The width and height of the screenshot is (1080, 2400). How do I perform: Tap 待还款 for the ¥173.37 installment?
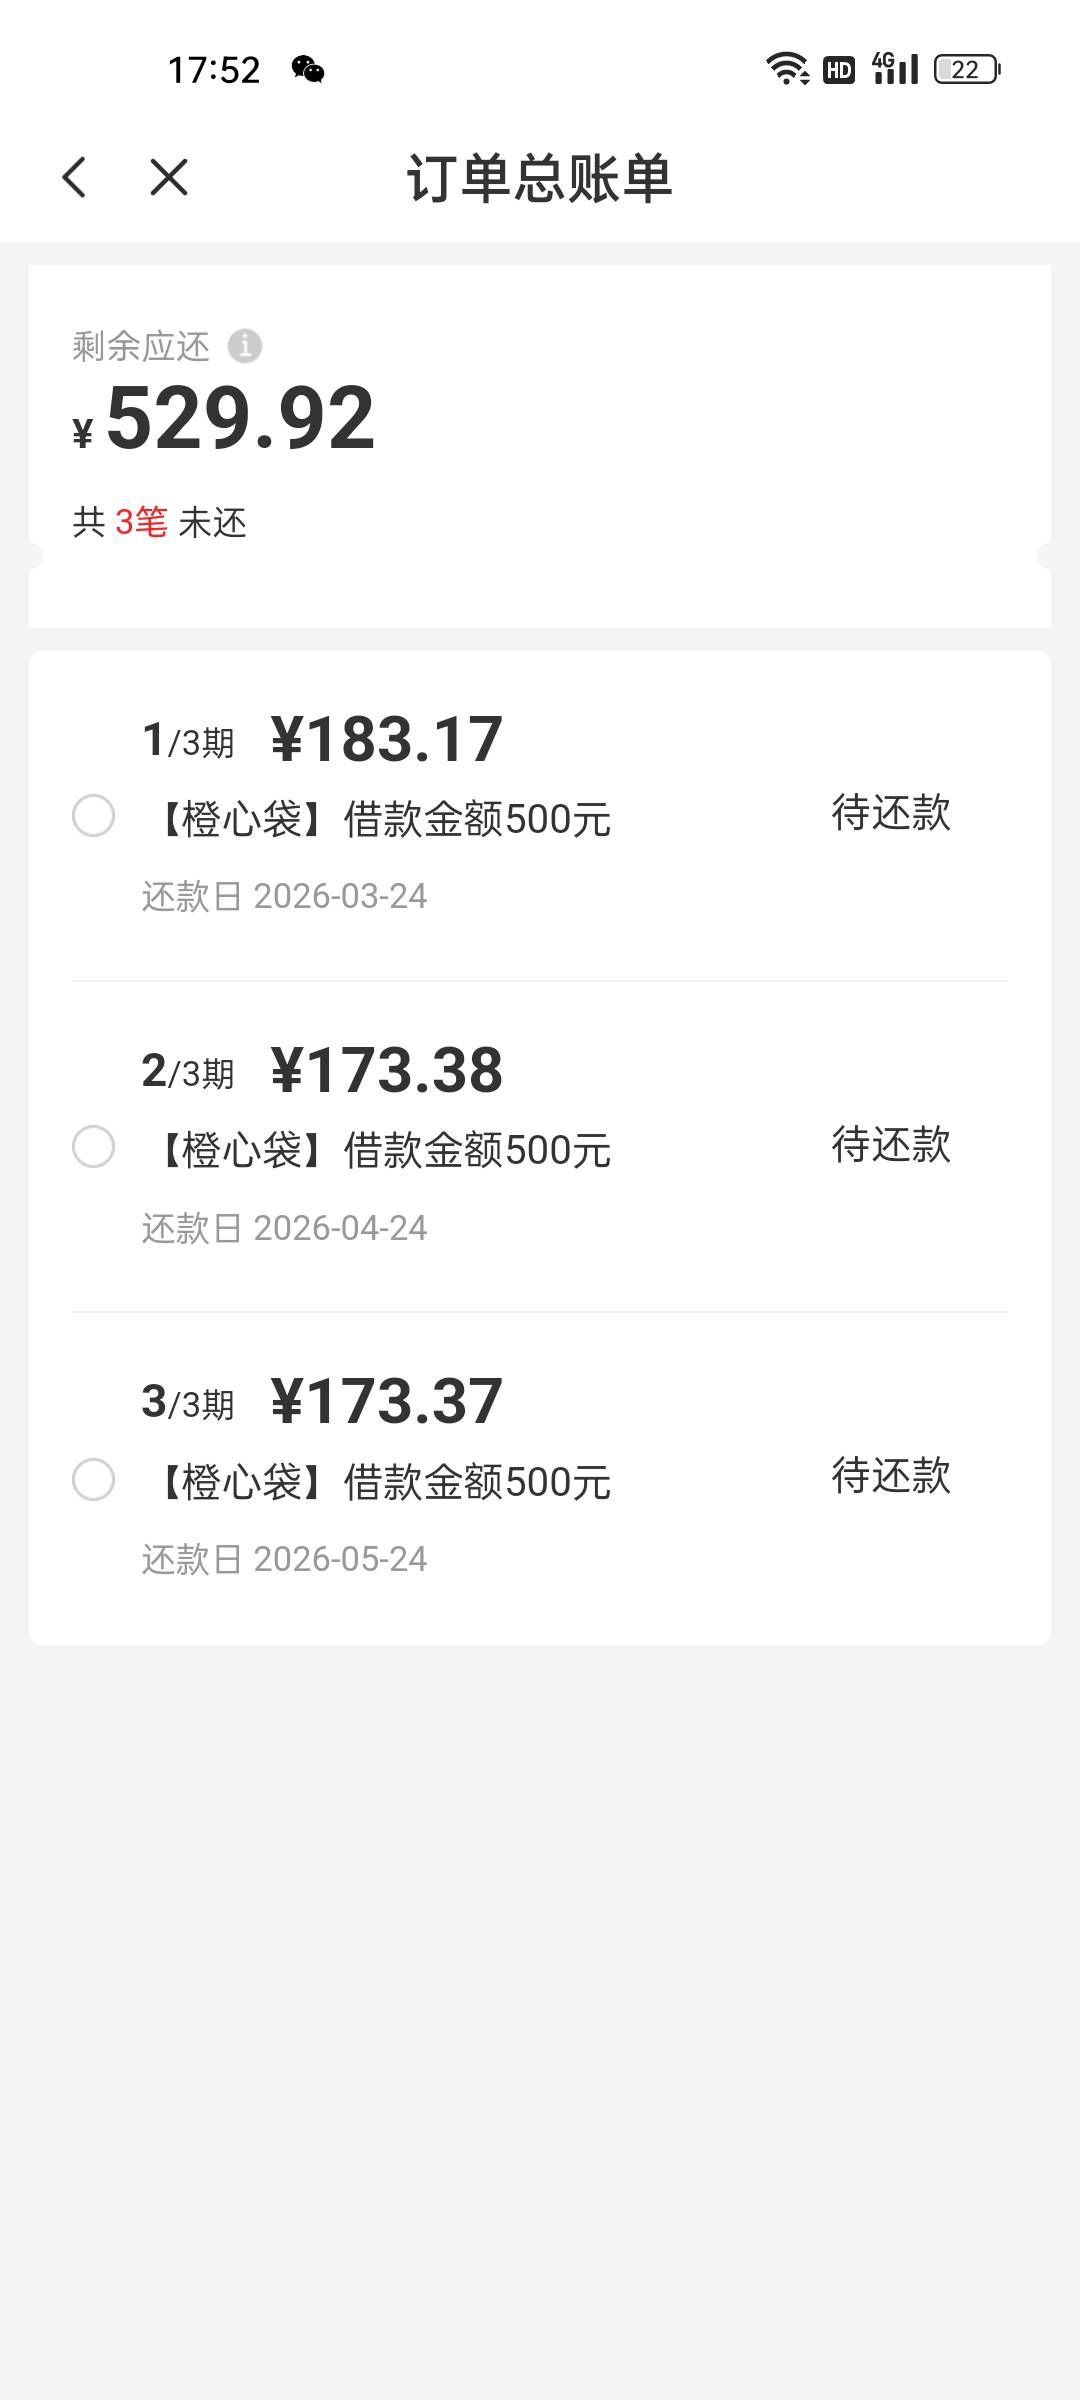(891, 1476)
